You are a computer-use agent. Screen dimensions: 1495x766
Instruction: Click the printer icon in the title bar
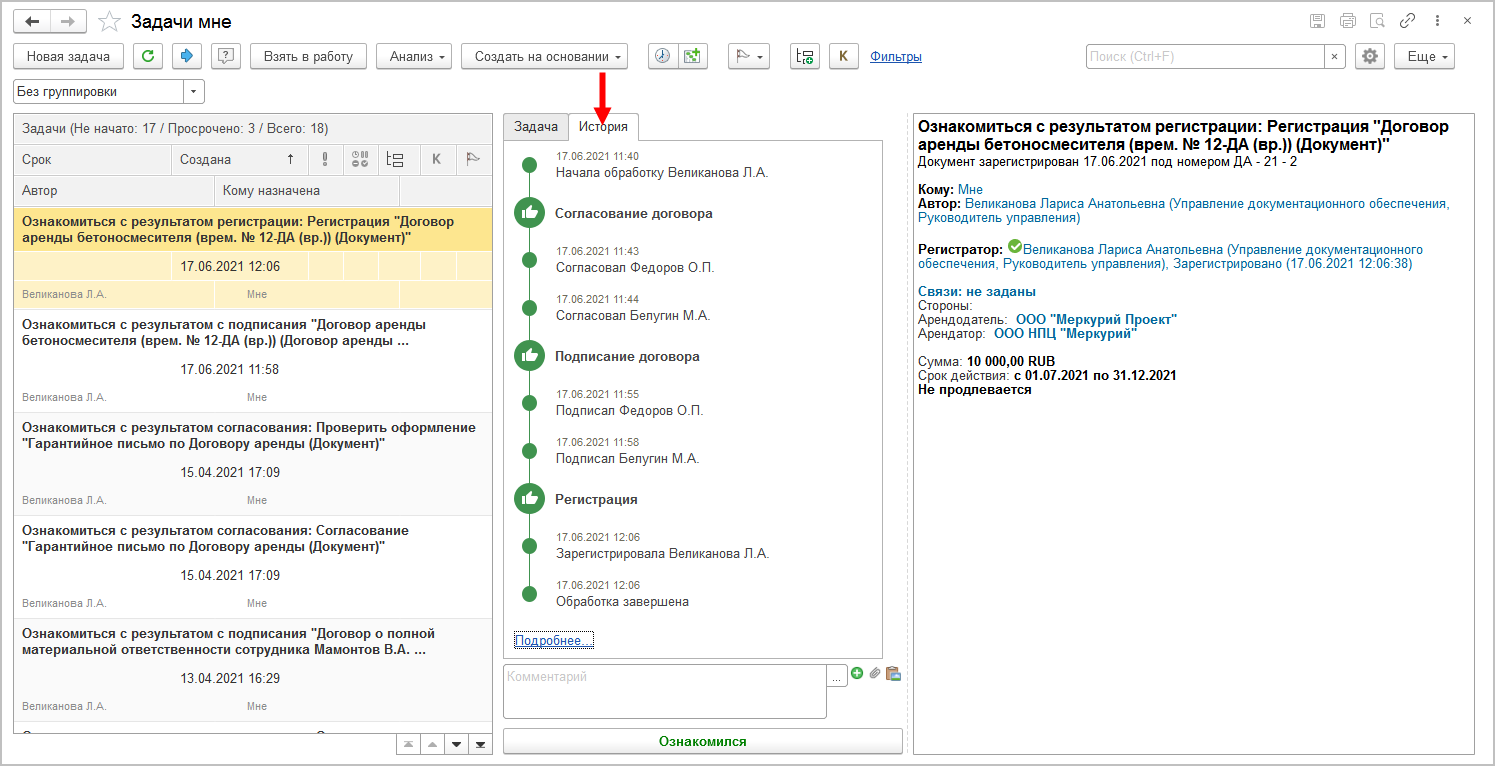pyautogui.click(x=1347, y=21)
